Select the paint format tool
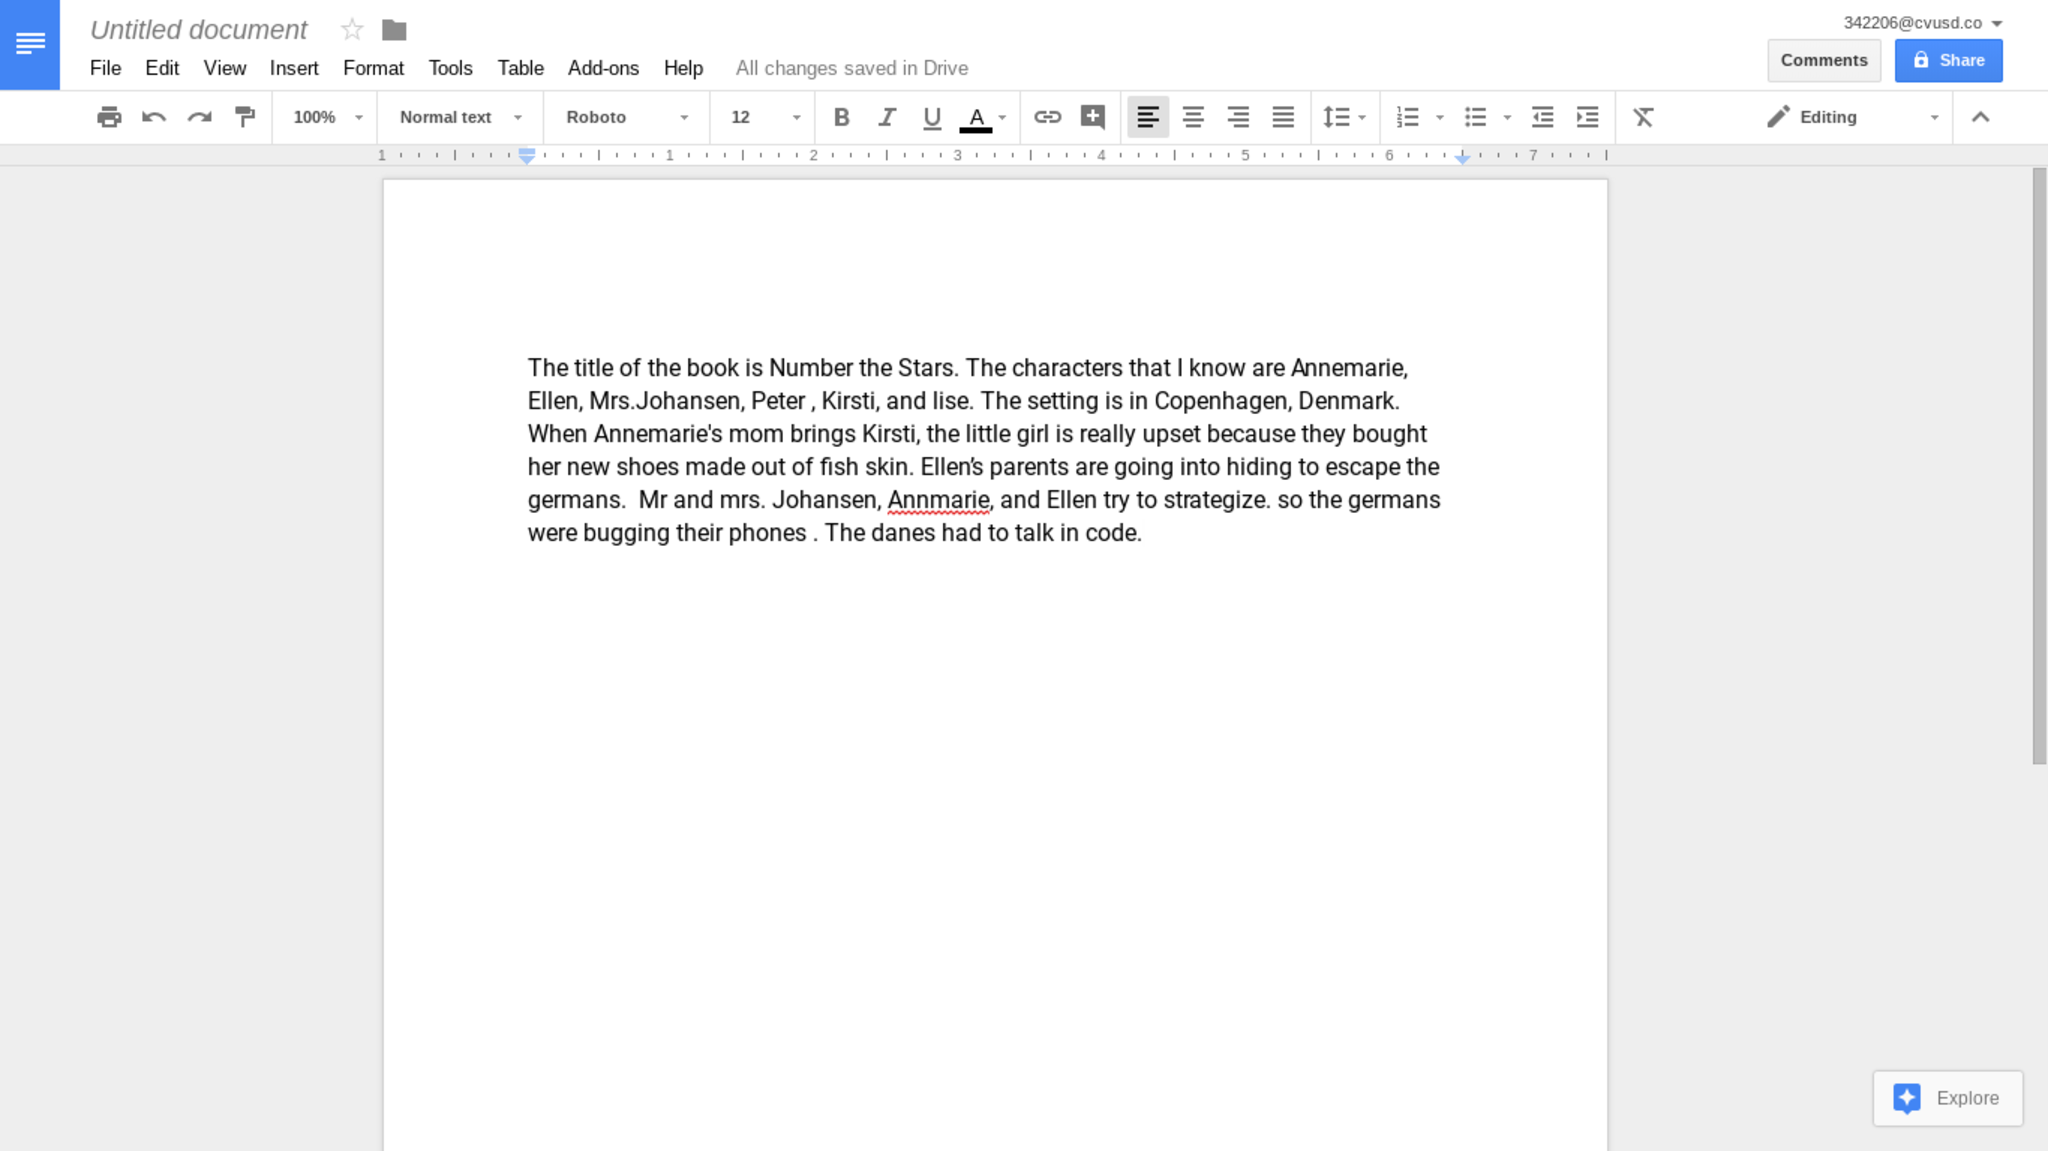The image size is (2048, 1151). (x=245, y=117)
